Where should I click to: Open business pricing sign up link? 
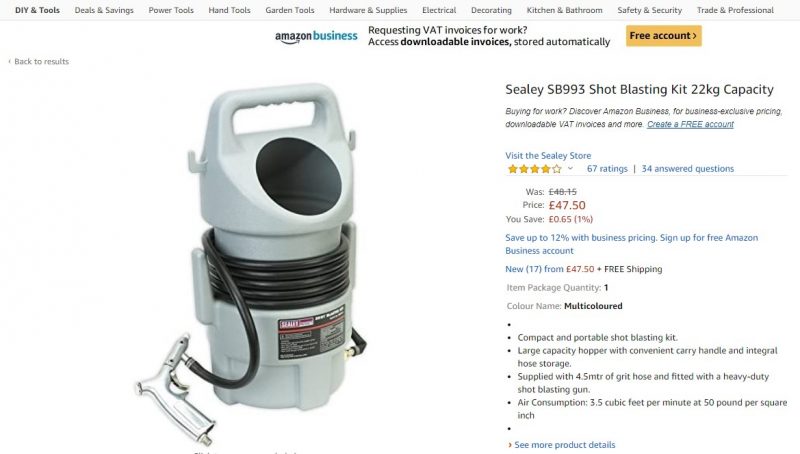click(x=632, y=244)
